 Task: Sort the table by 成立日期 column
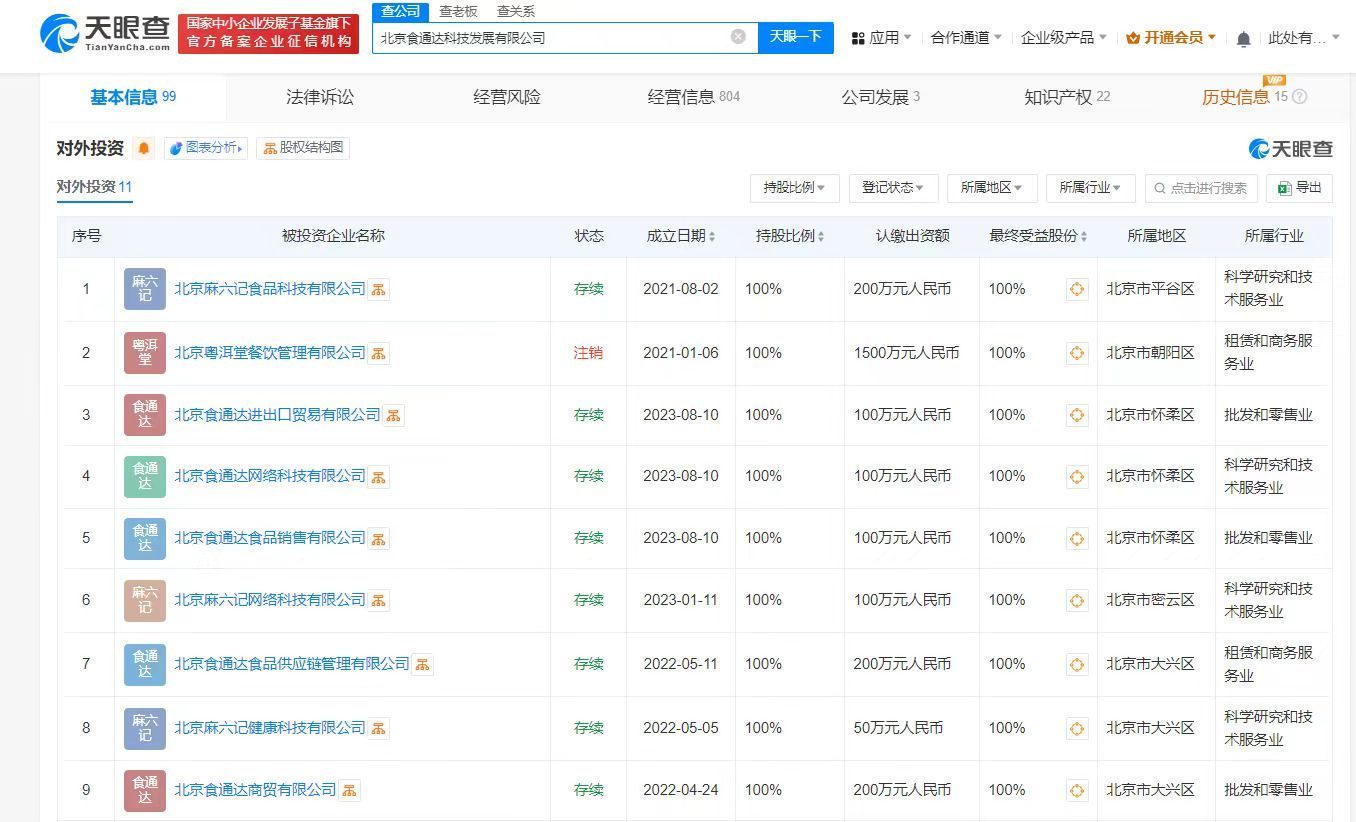[681, 236]
